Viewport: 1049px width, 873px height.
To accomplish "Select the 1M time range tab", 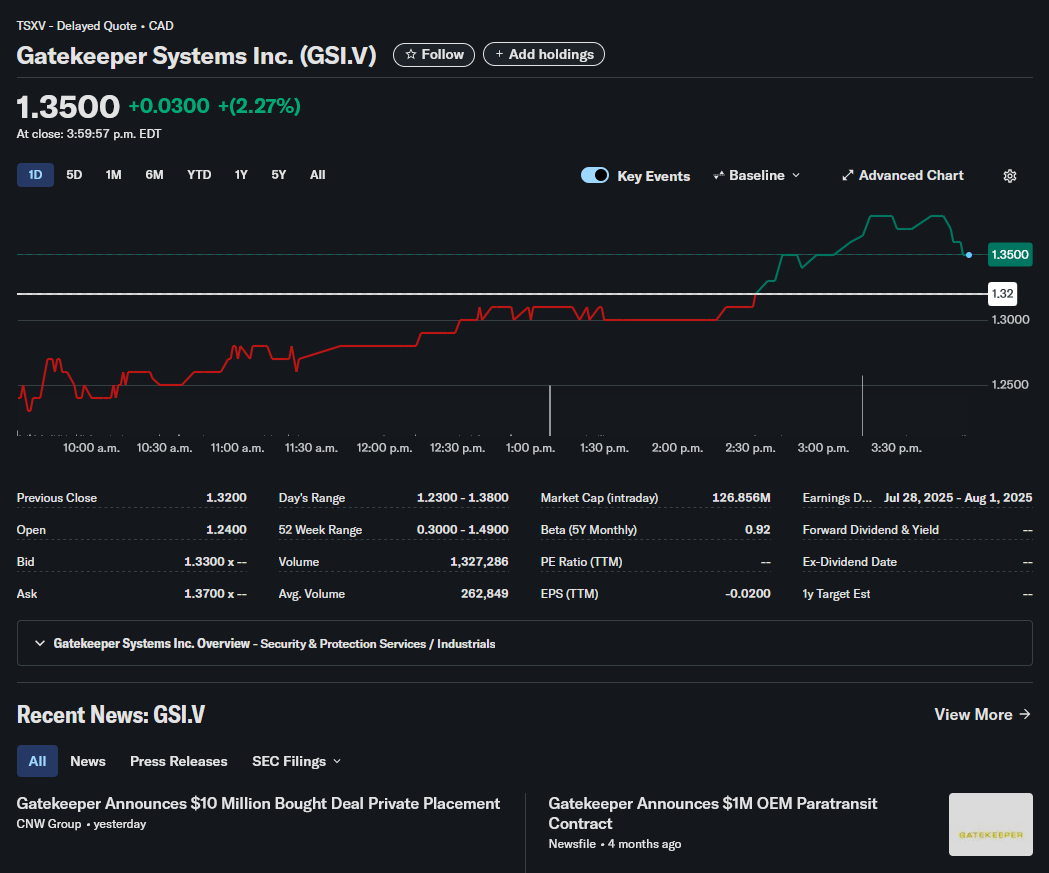I will pos(114,175).
